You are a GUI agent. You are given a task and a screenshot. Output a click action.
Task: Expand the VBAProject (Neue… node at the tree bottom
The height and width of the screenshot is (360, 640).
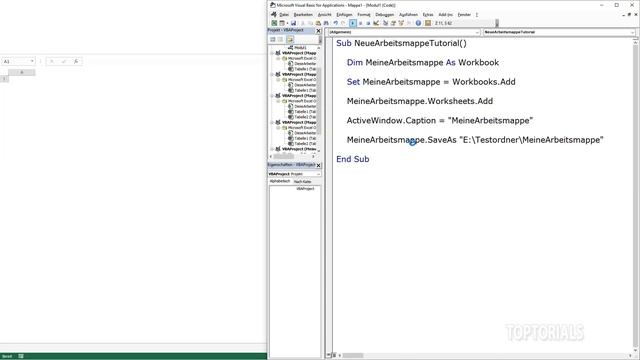(272, 149)
